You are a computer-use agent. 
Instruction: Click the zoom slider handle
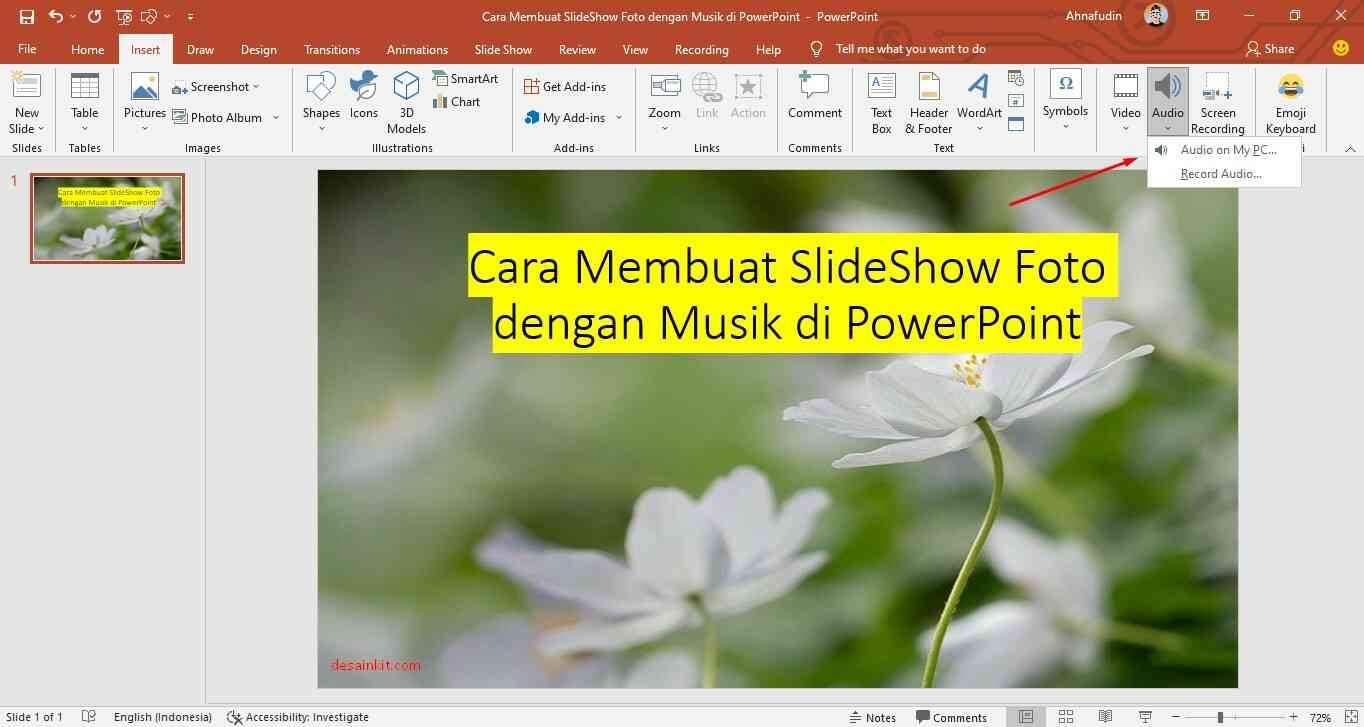[x=1220, y=717]
